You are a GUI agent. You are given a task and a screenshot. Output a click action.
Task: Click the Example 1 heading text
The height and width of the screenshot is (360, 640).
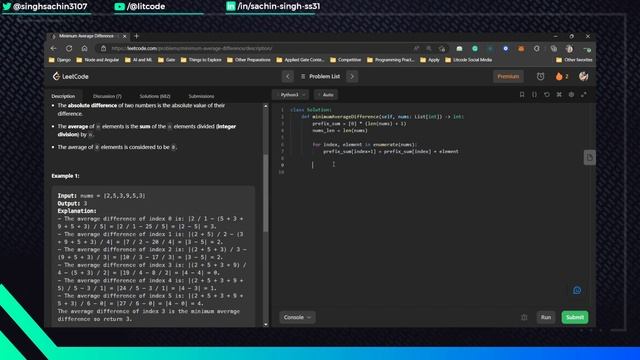[65, 176]
